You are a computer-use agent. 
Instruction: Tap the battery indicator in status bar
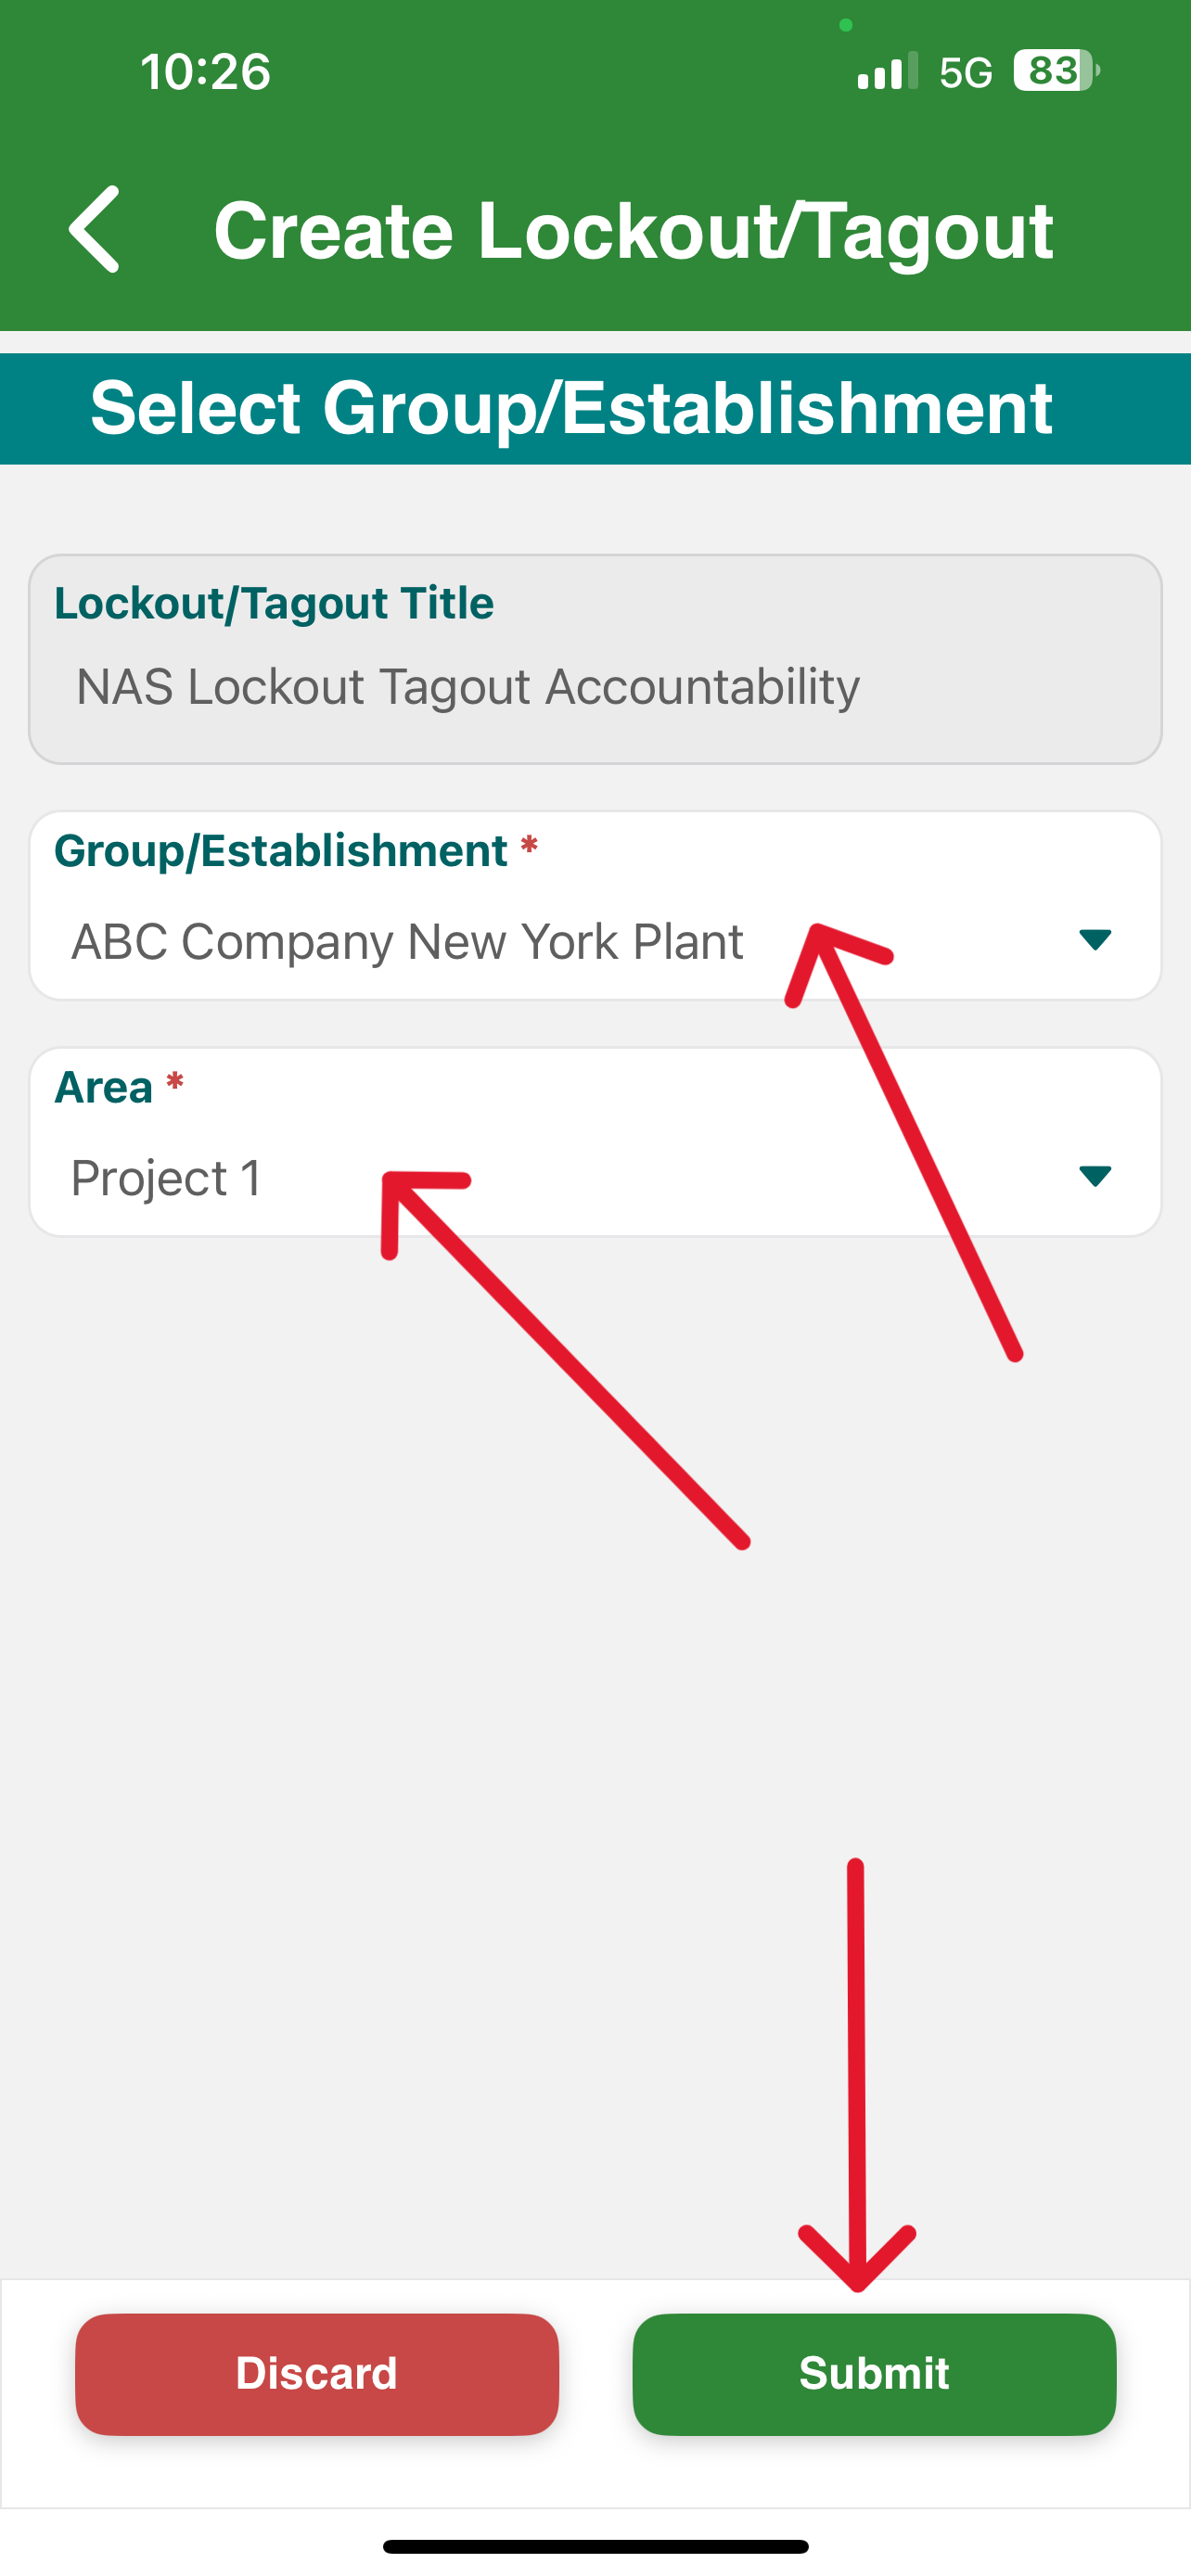coord(1056,71)
